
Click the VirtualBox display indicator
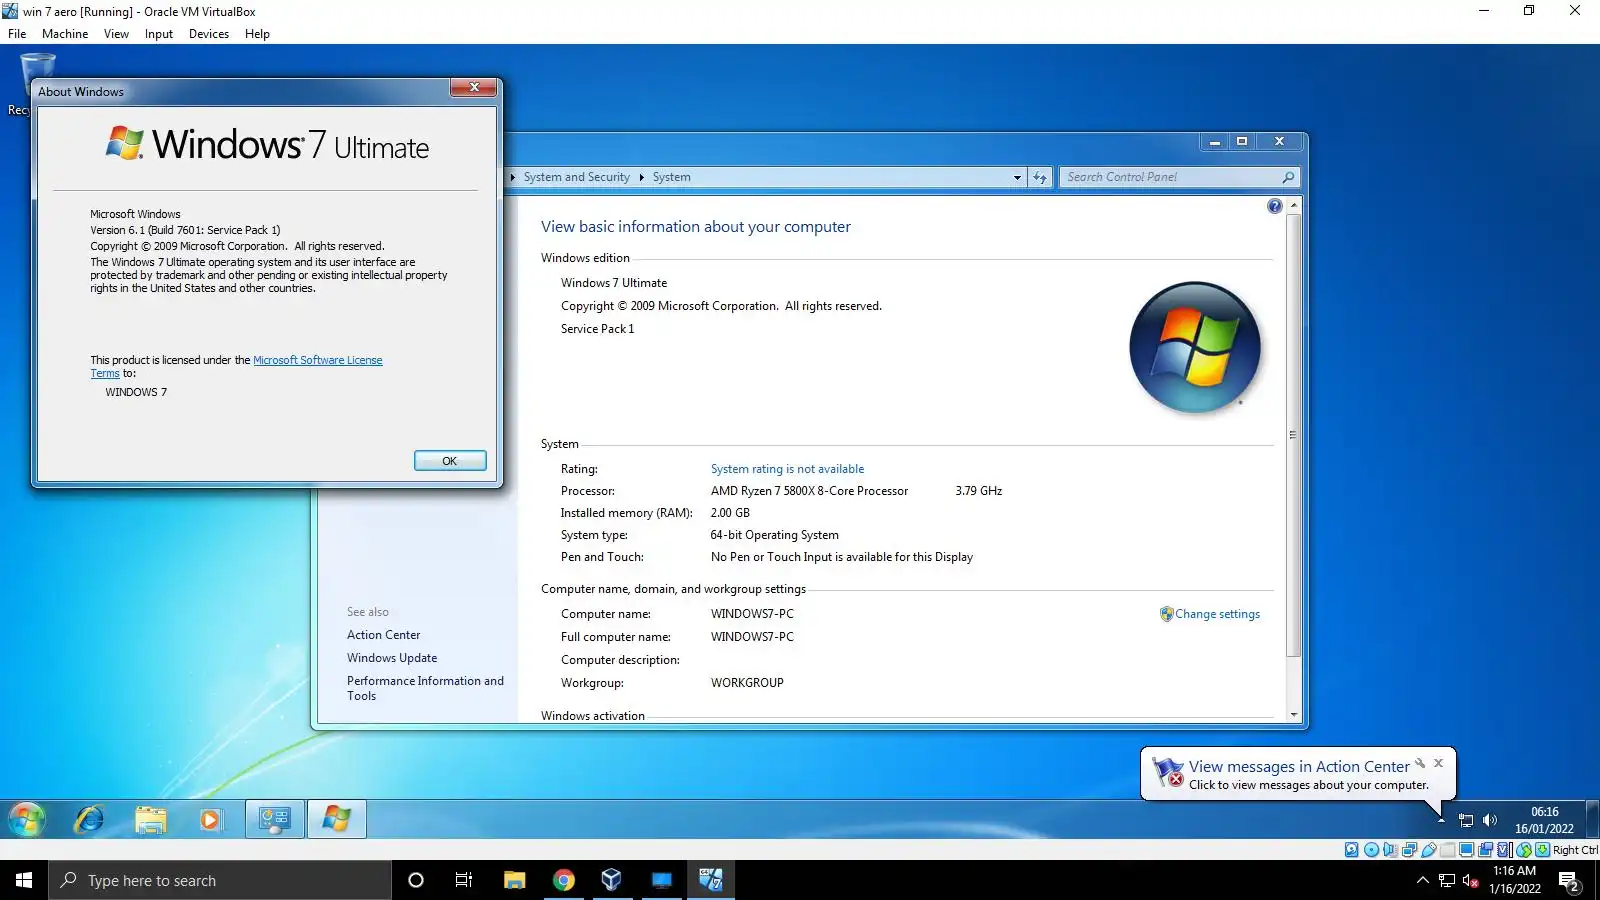point(1466,850)
